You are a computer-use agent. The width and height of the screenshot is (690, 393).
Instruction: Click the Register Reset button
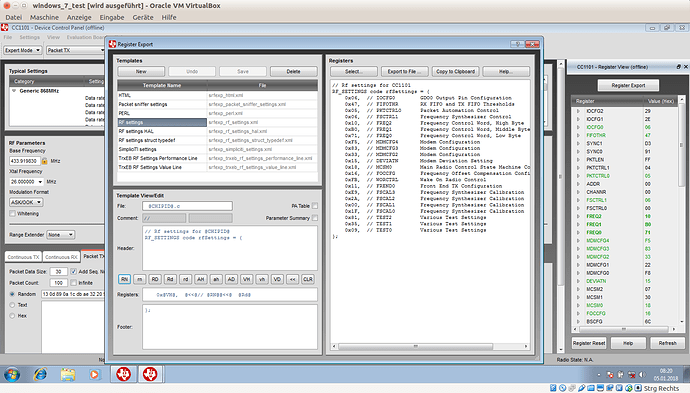(x=589, y=343)
